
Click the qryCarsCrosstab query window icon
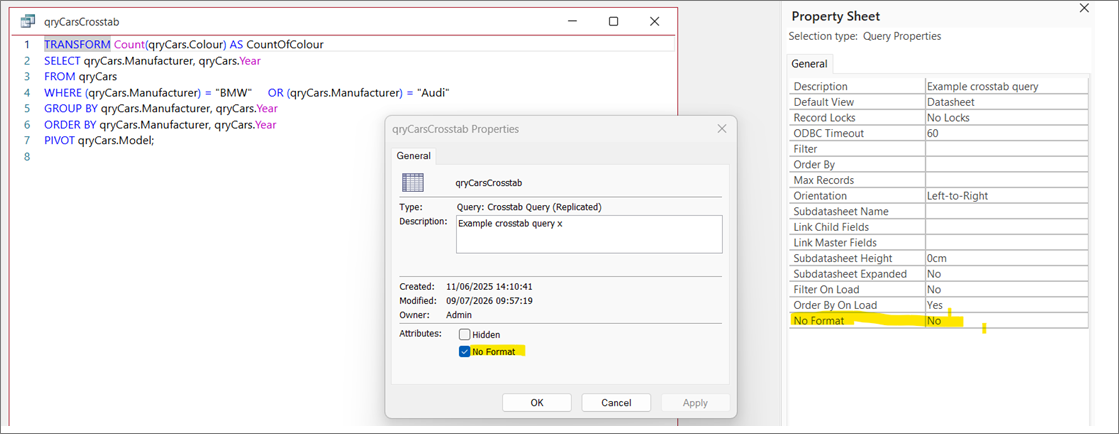point(29,21)
